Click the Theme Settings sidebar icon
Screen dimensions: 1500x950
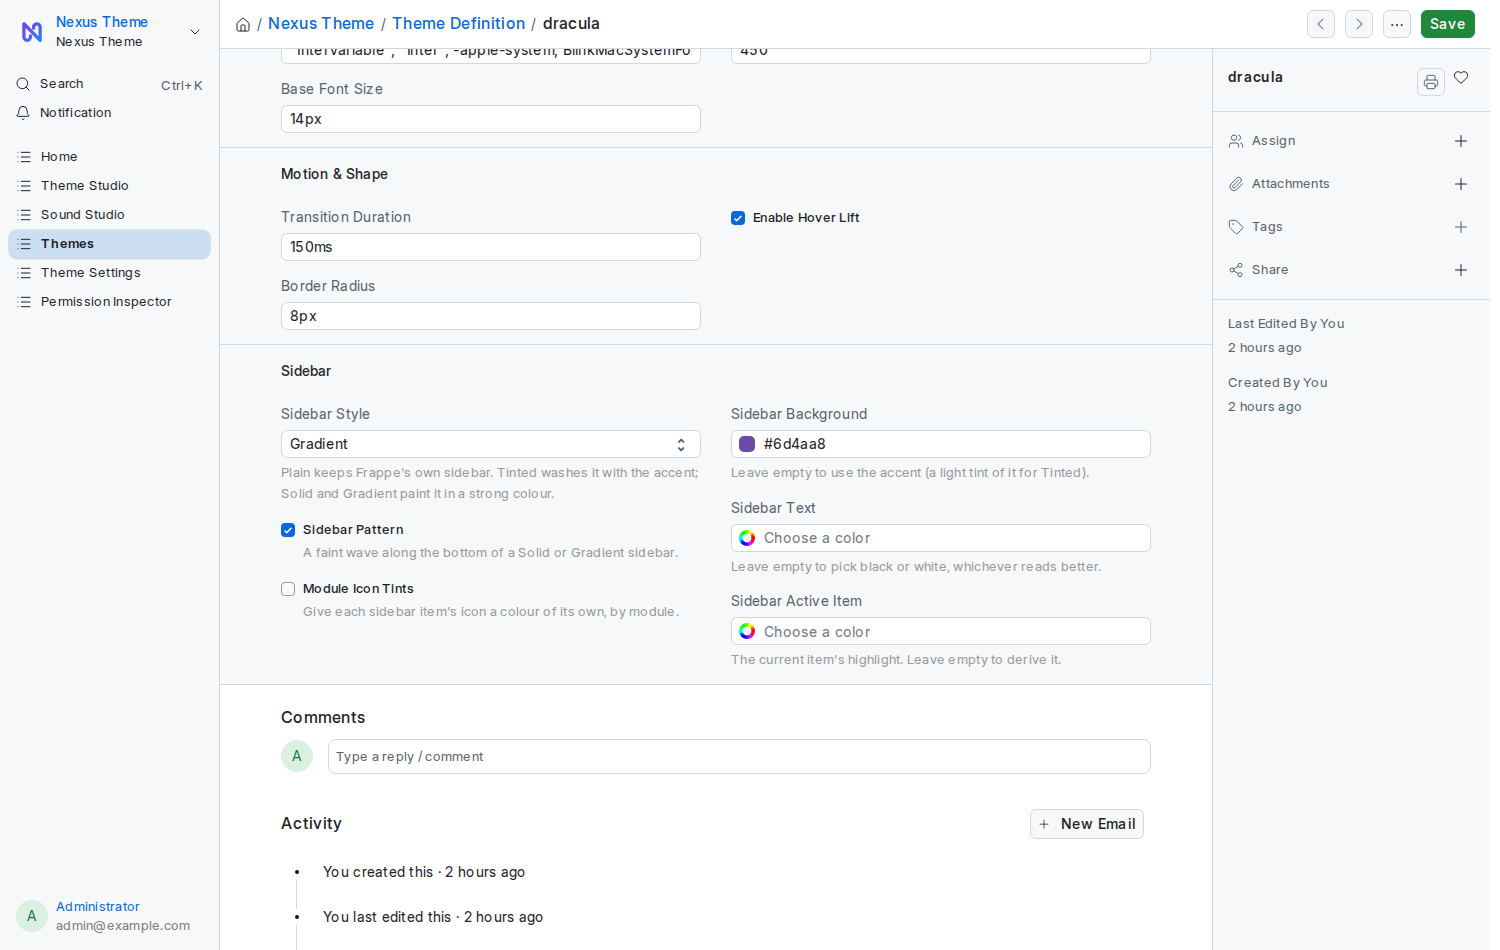point(25,273)
